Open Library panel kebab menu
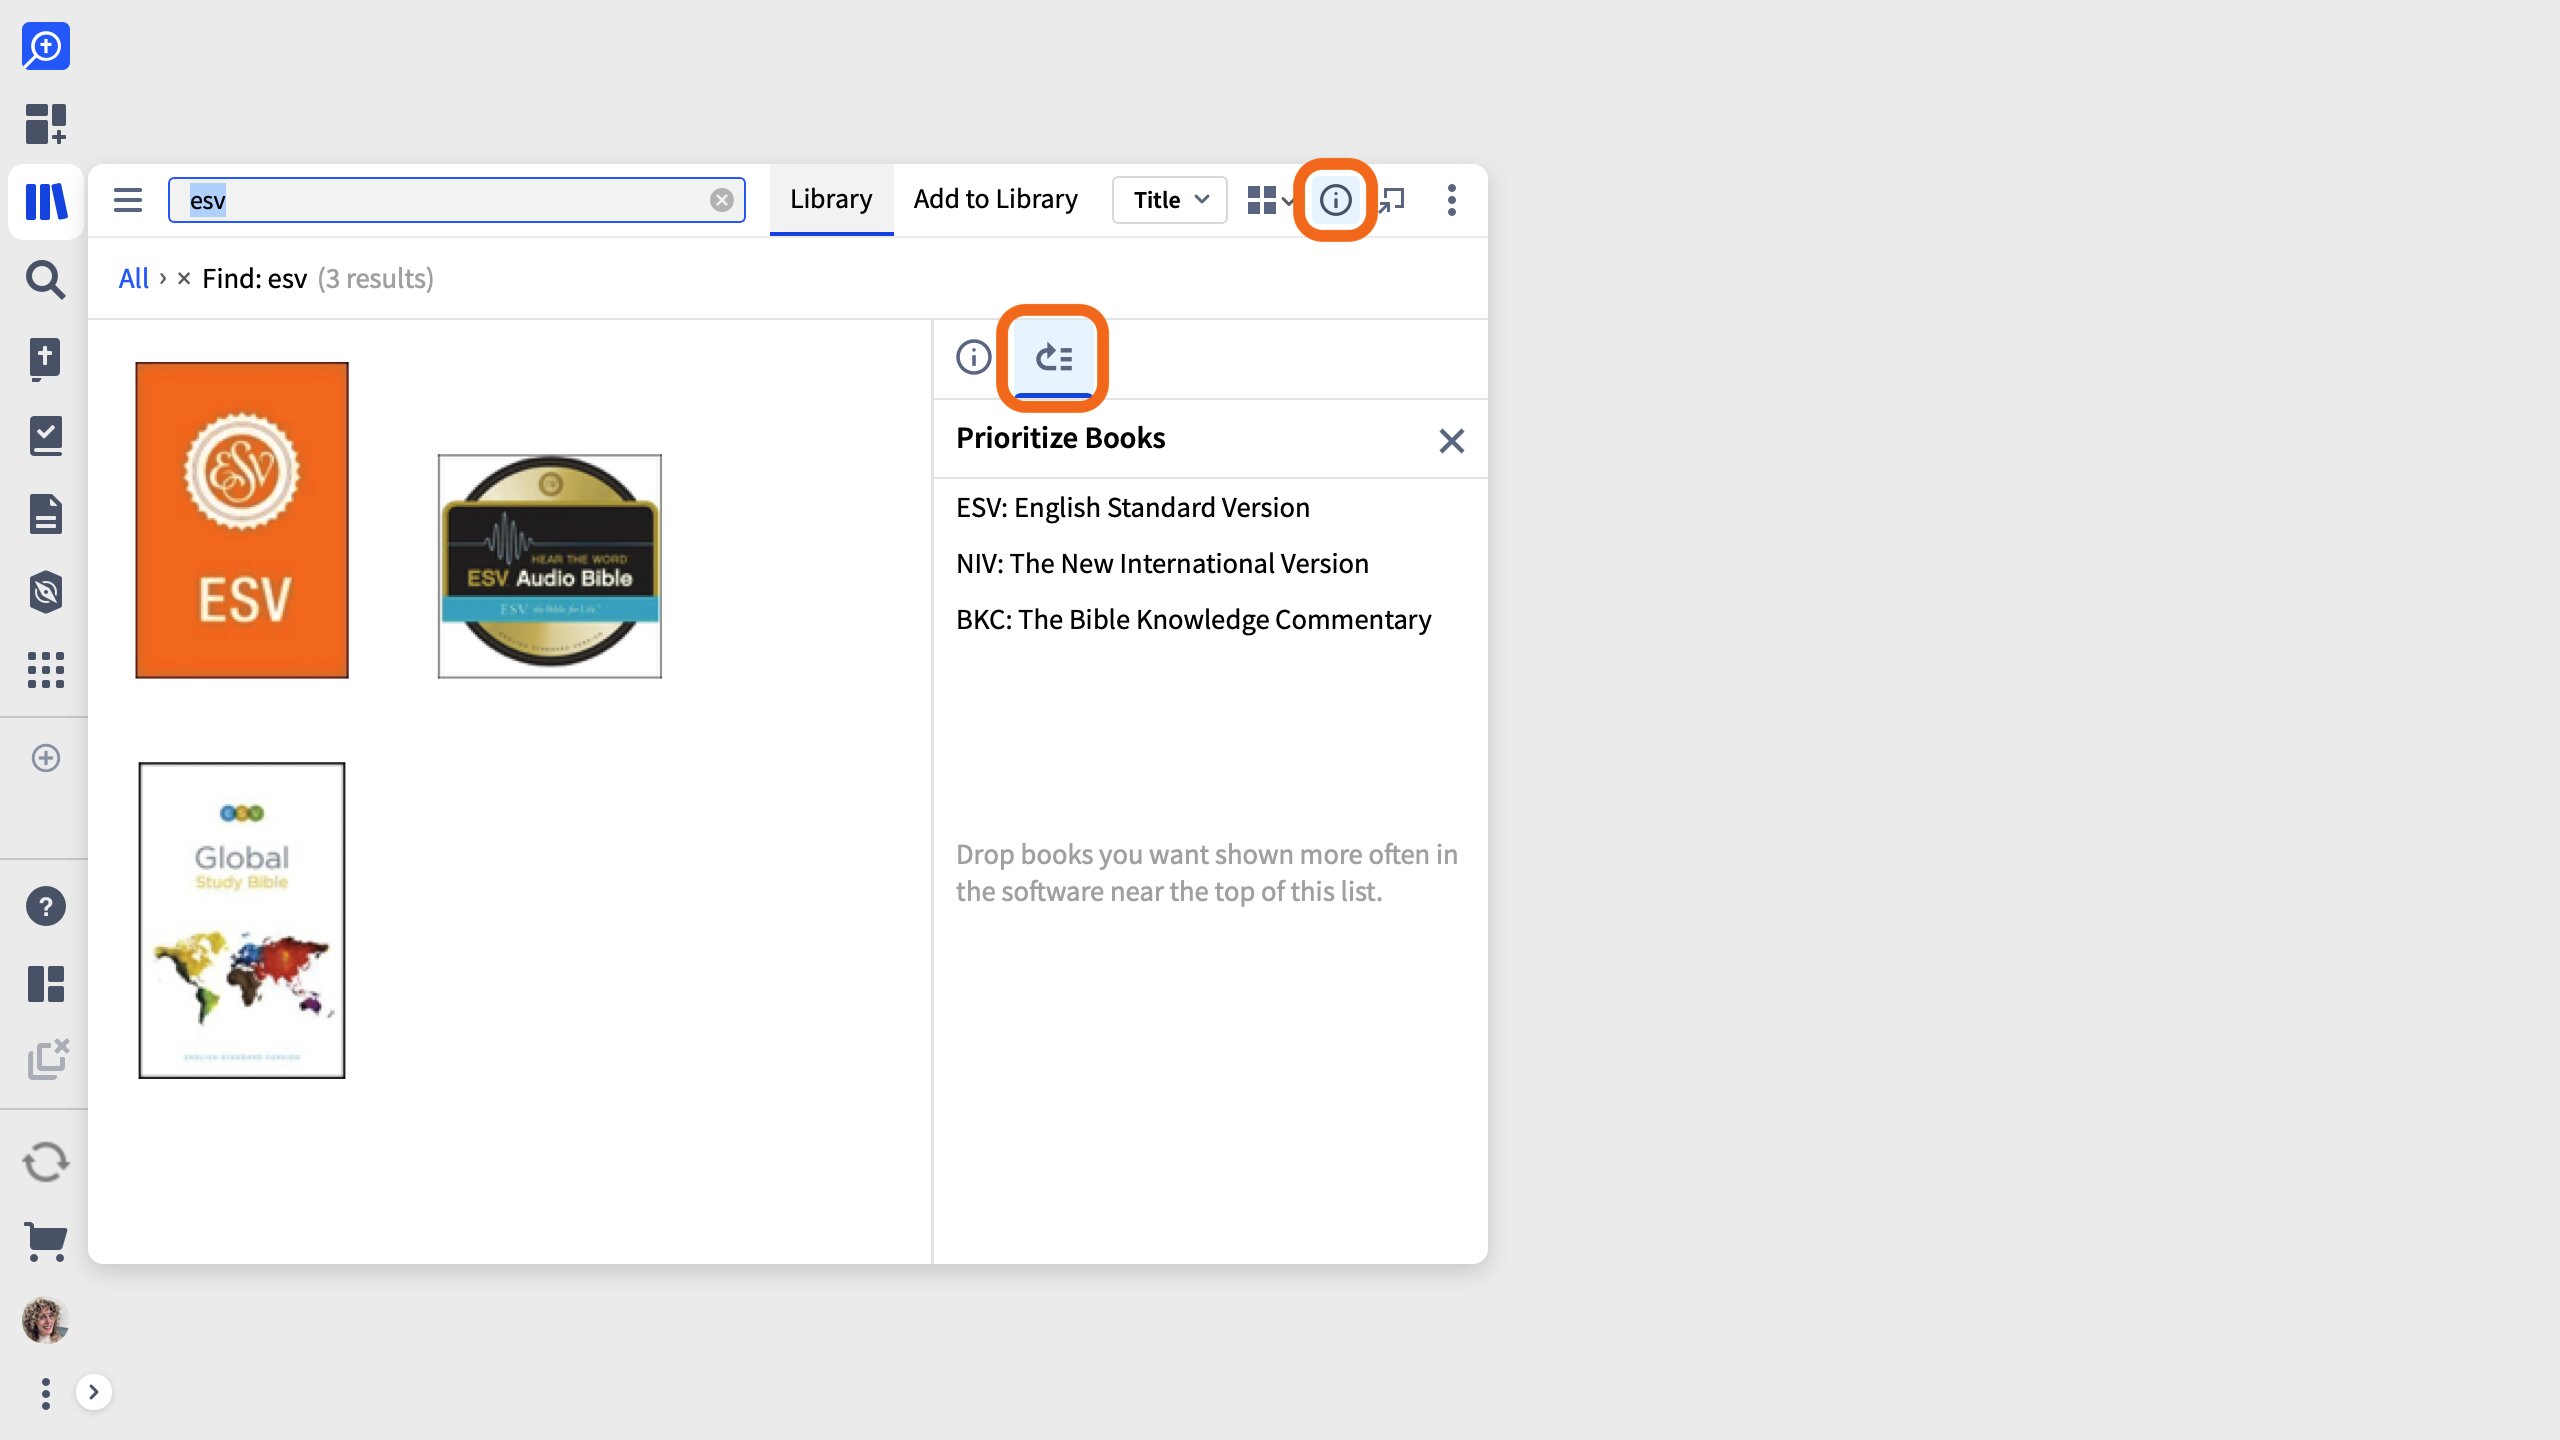Viewport: 2560px width, 1440px height. (x=1452, y=200)
